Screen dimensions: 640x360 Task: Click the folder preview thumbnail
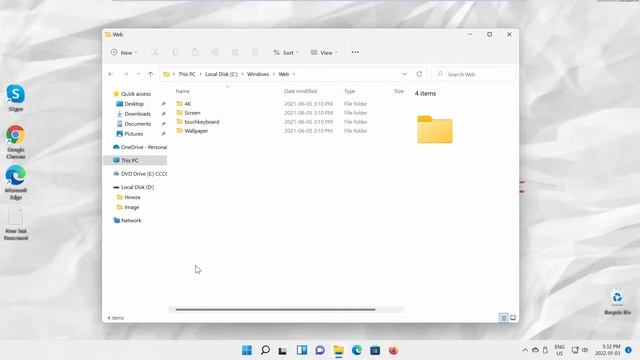(x=435, y=129)
